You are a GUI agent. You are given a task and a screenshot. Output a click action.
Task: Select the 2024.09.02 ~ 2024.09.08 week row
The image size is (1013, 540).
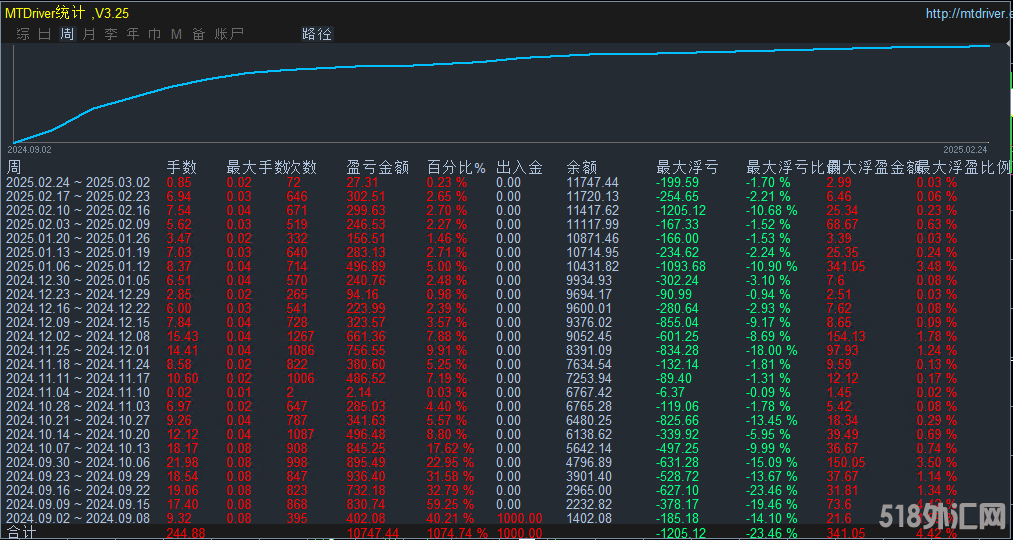coord(78,519)
